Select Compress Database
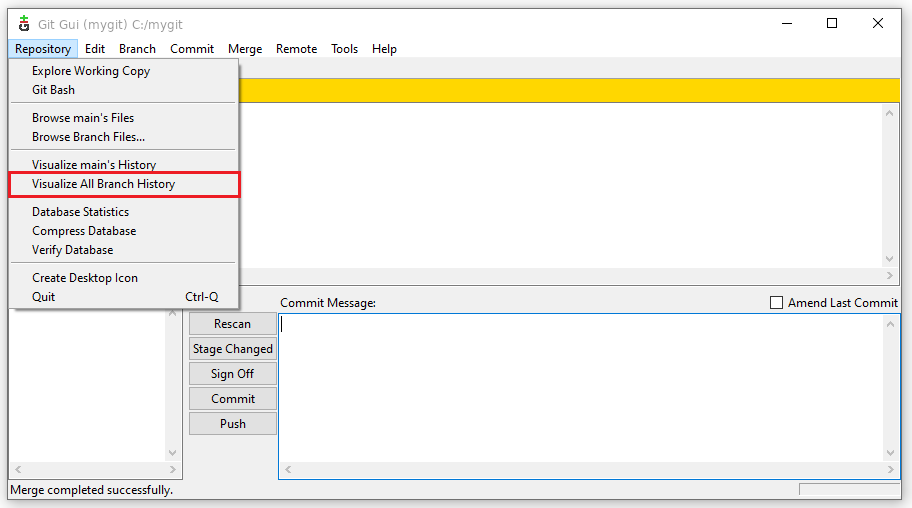The height and width of the screenshot is (508, 912). pyautogui.click(x=124, y=231)
